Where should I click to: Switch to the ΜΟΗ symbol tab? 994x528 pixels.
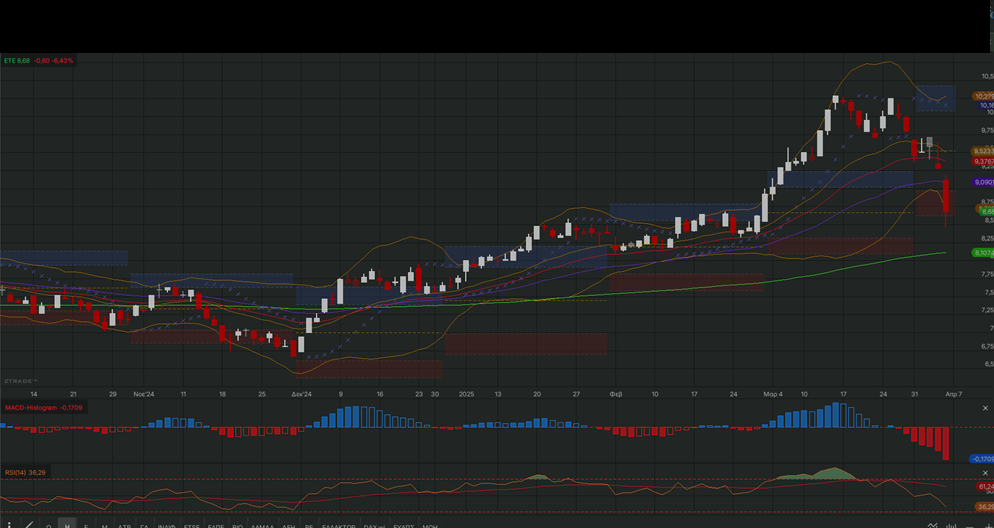(430, 526)
